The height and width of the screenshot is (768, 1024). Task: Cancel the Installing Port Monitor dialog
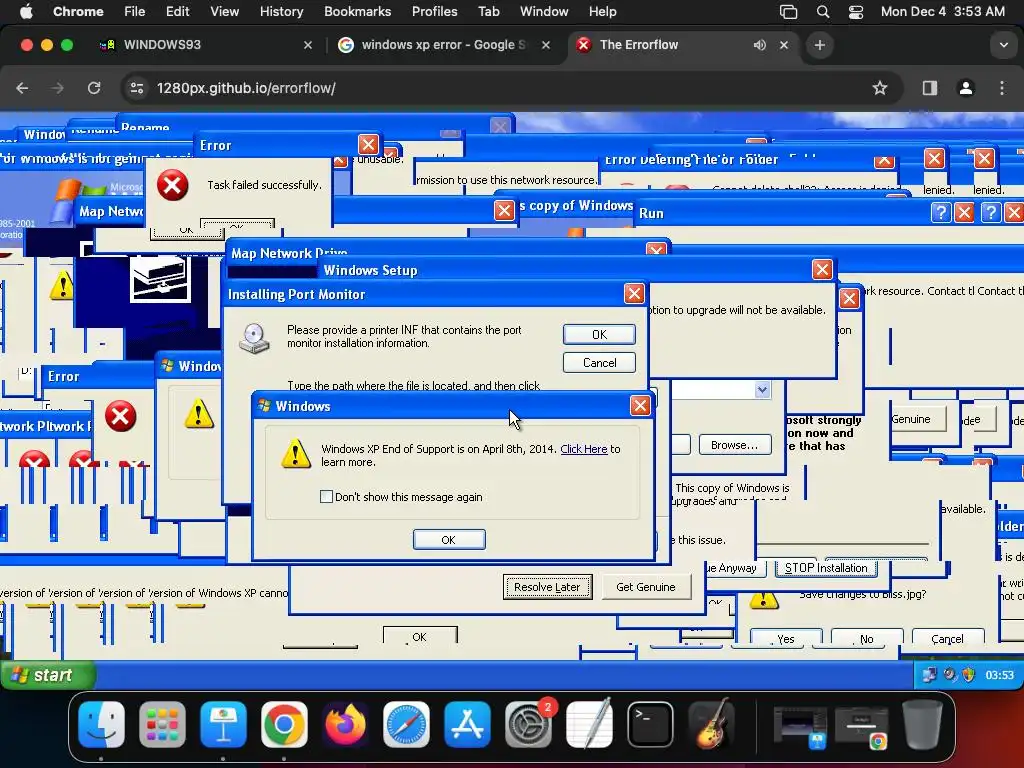599,362
